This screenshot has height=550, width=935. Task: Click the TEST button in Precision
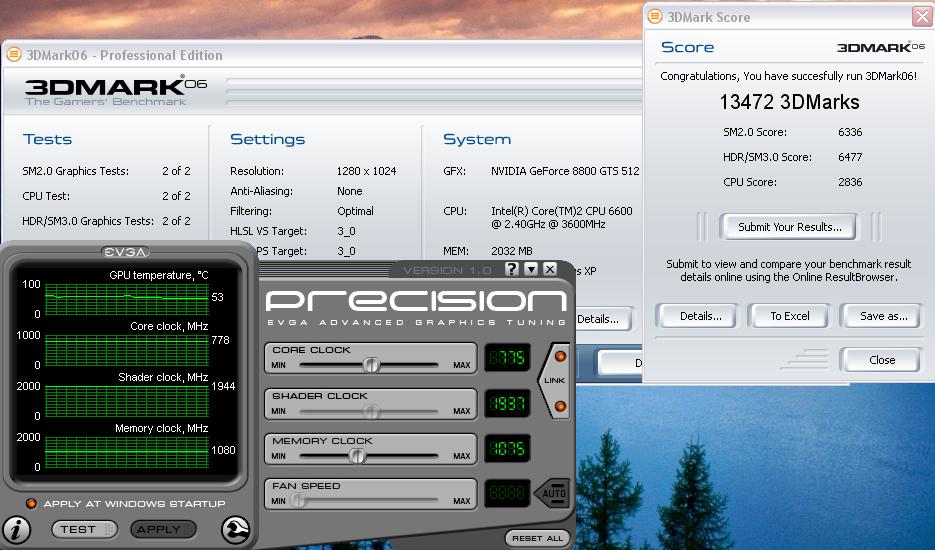[85, 529]
